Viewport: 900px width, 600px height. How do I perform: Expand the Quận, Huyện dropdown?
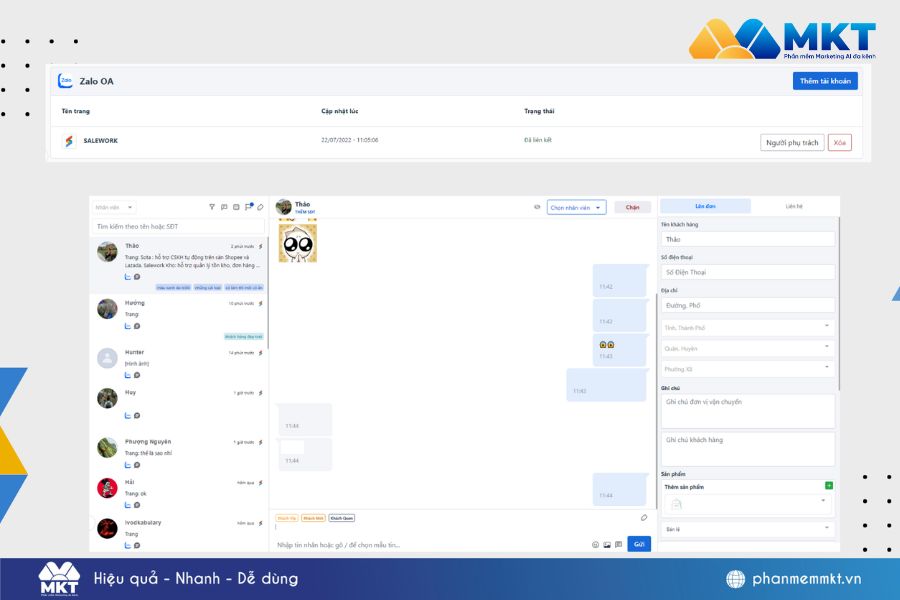[x=748, y=348]
